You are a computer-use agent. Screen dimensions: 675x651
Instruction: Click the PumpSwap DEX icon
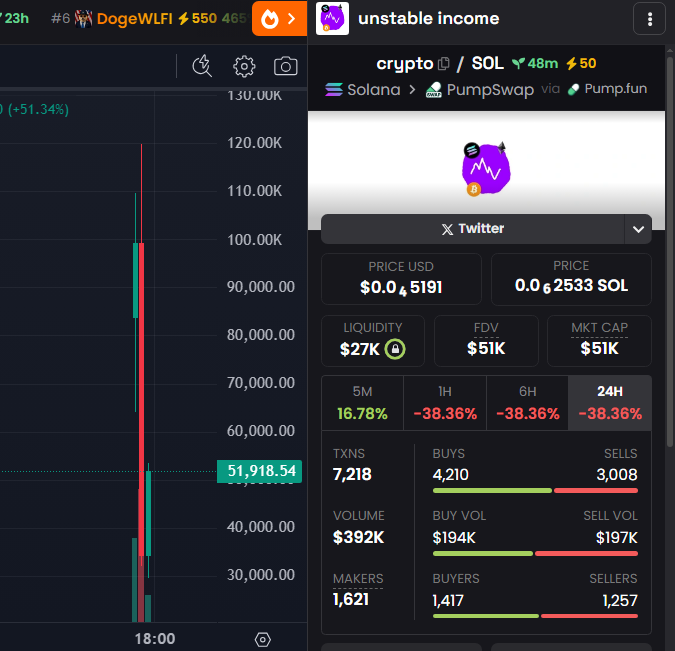(x=433, y=90)
